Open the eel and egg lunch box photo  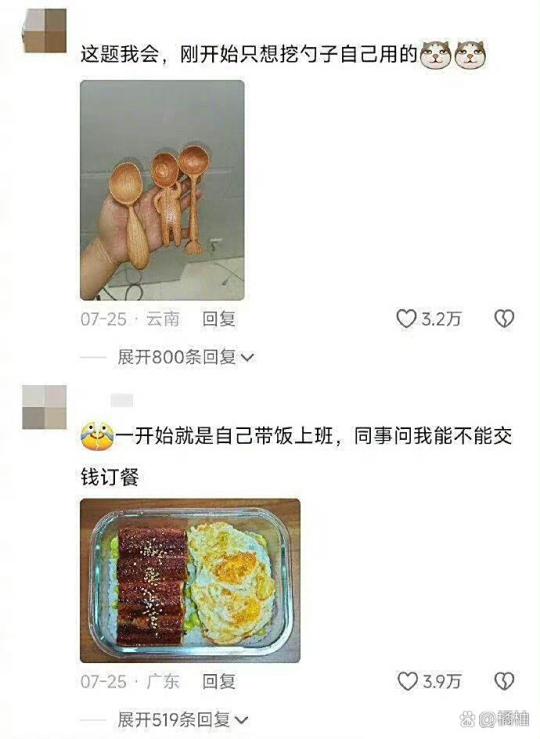point(190,581)
